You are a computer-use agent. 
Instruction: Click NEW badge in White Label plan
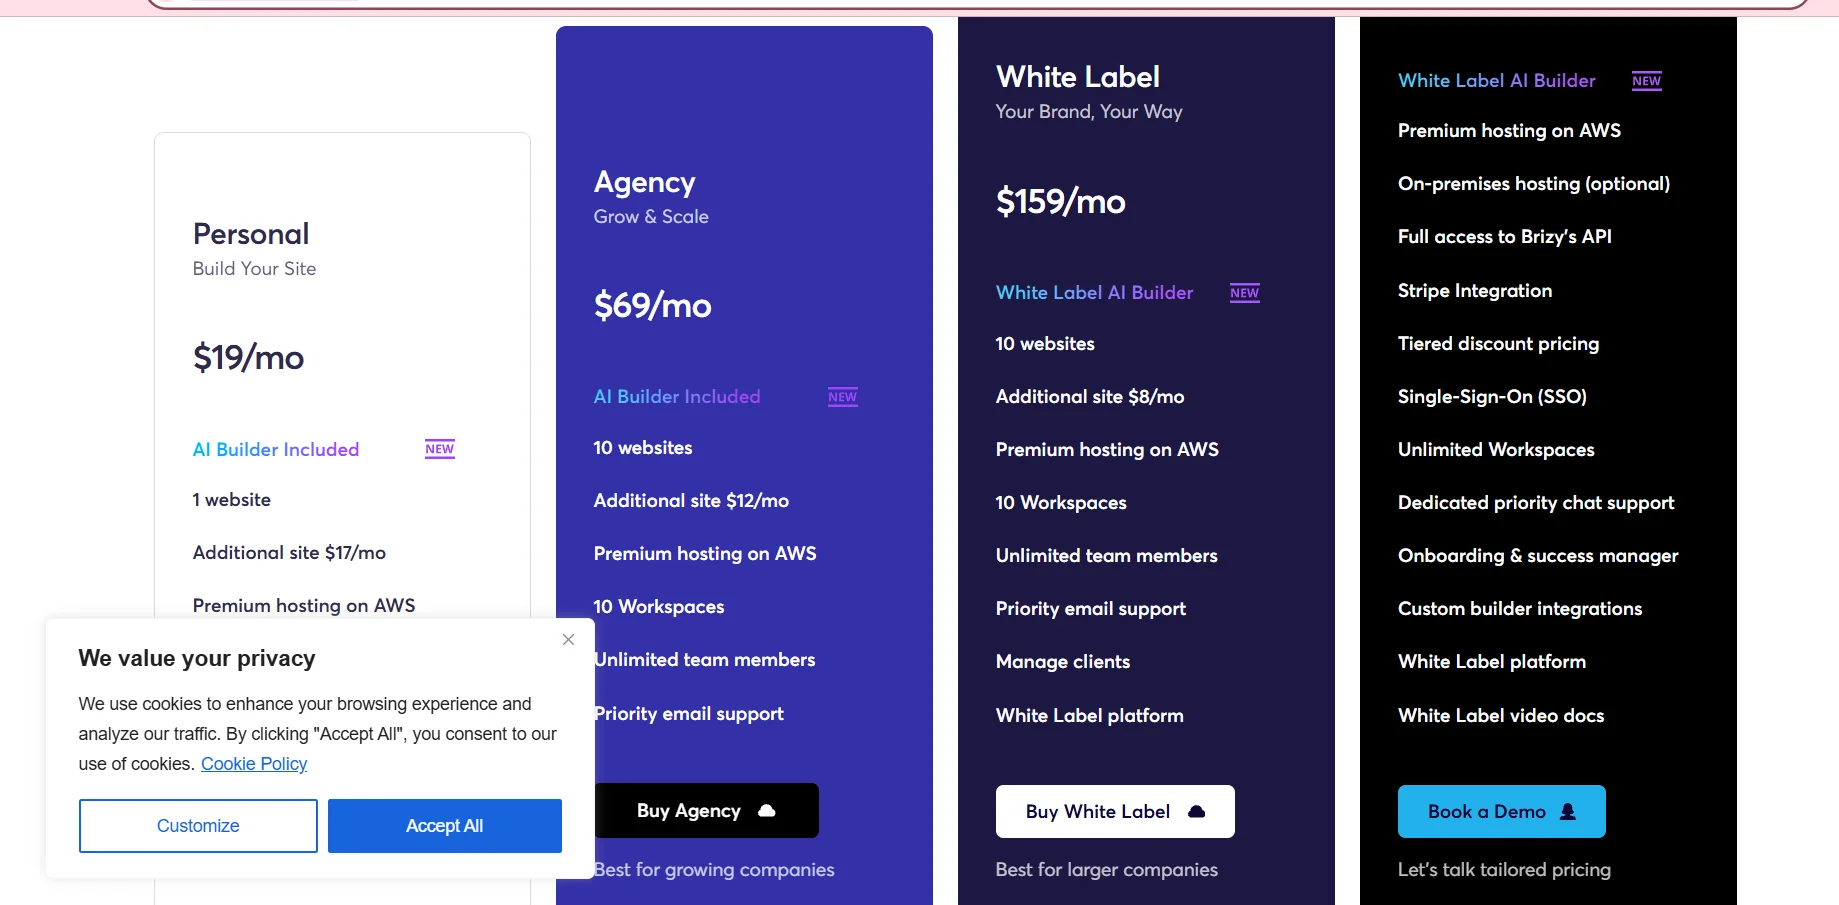point(1244,293)
